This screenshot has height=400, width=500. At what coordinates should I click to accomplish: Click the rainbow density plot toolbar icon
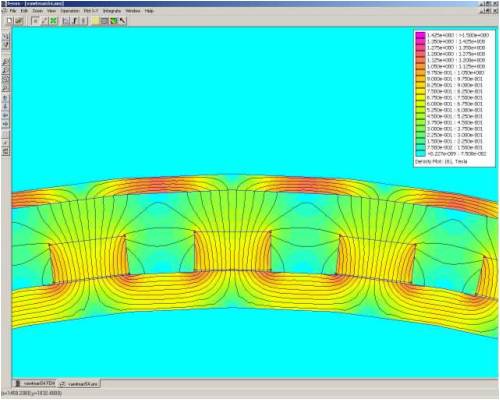(x=114, y=21)
